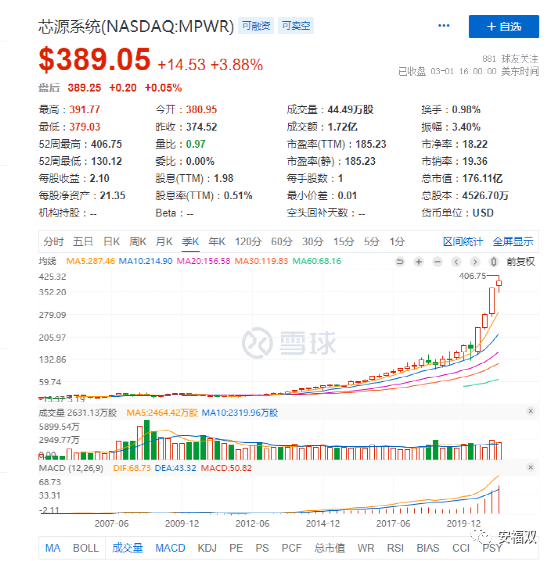This screenshot has height=561, width=554.
Task: Toggle the PCF indicator
Action: click(x=291, y=548)
